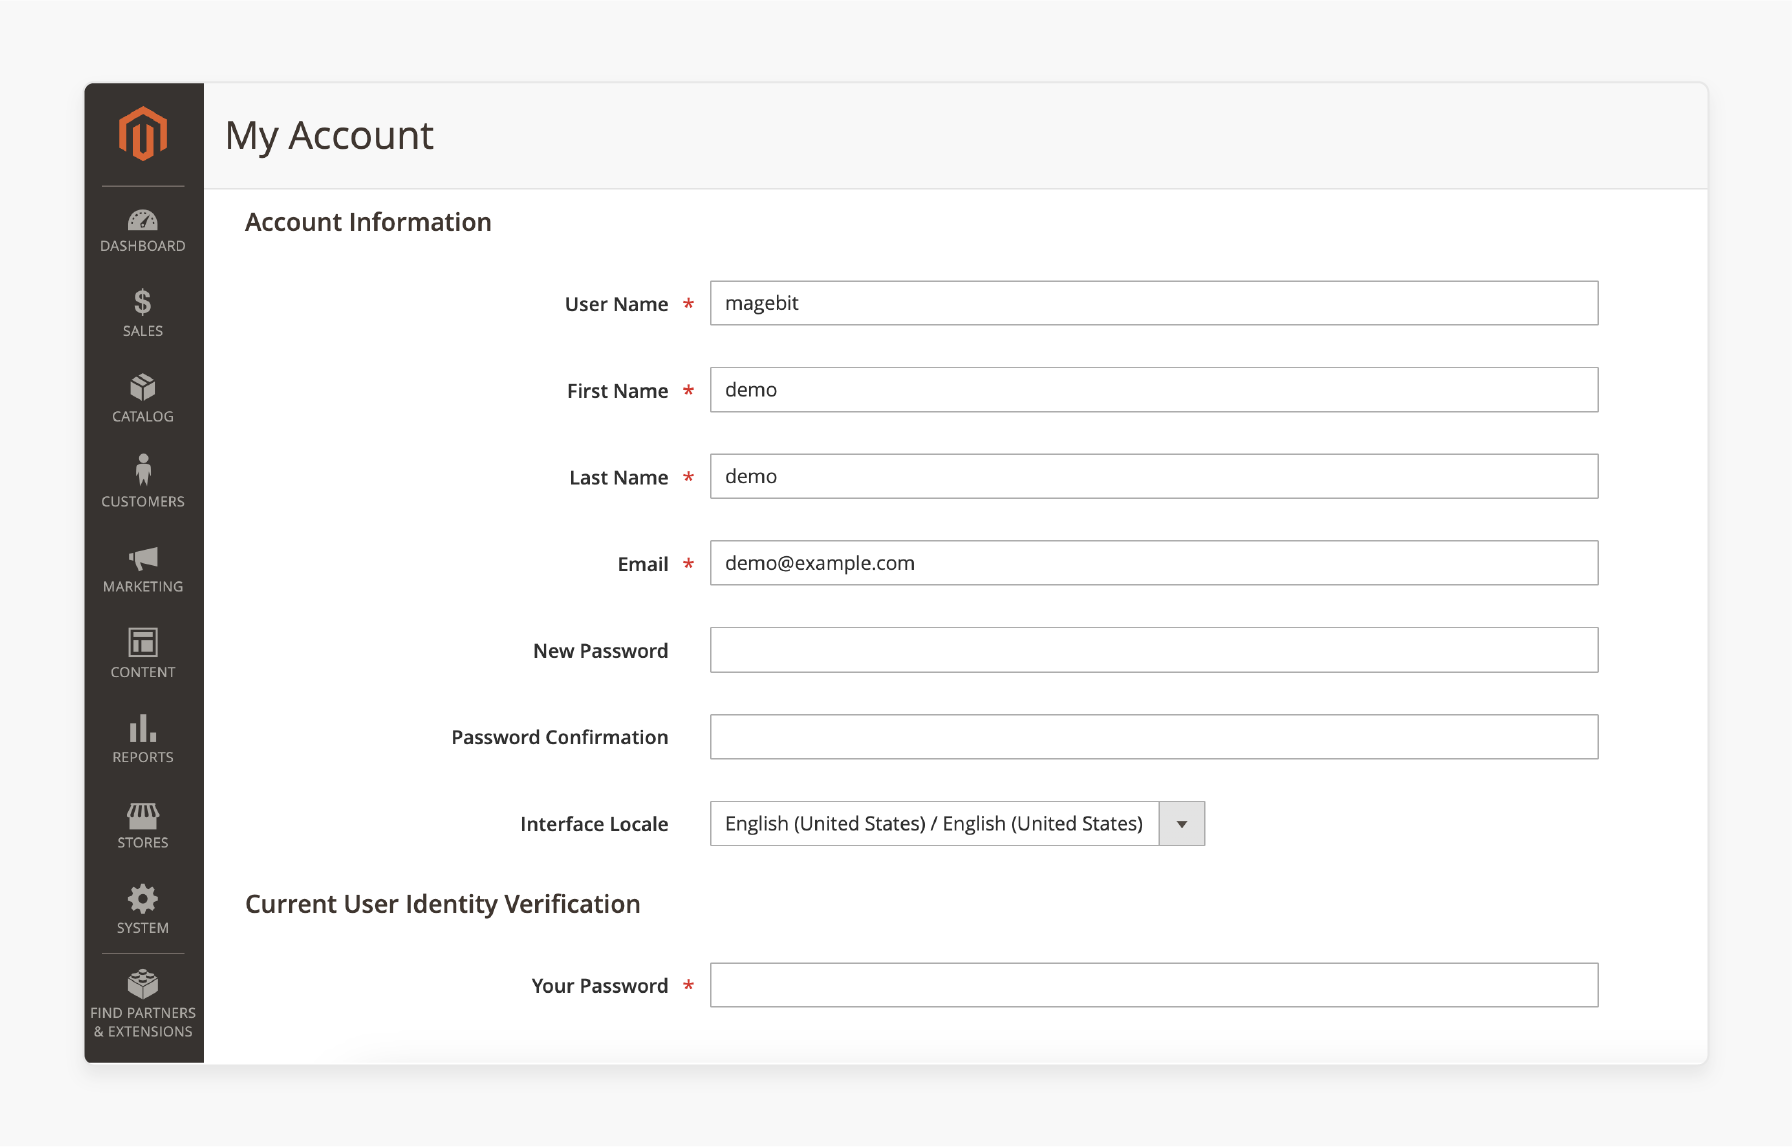Click Current User Identity Verification heading

[443, 904]
